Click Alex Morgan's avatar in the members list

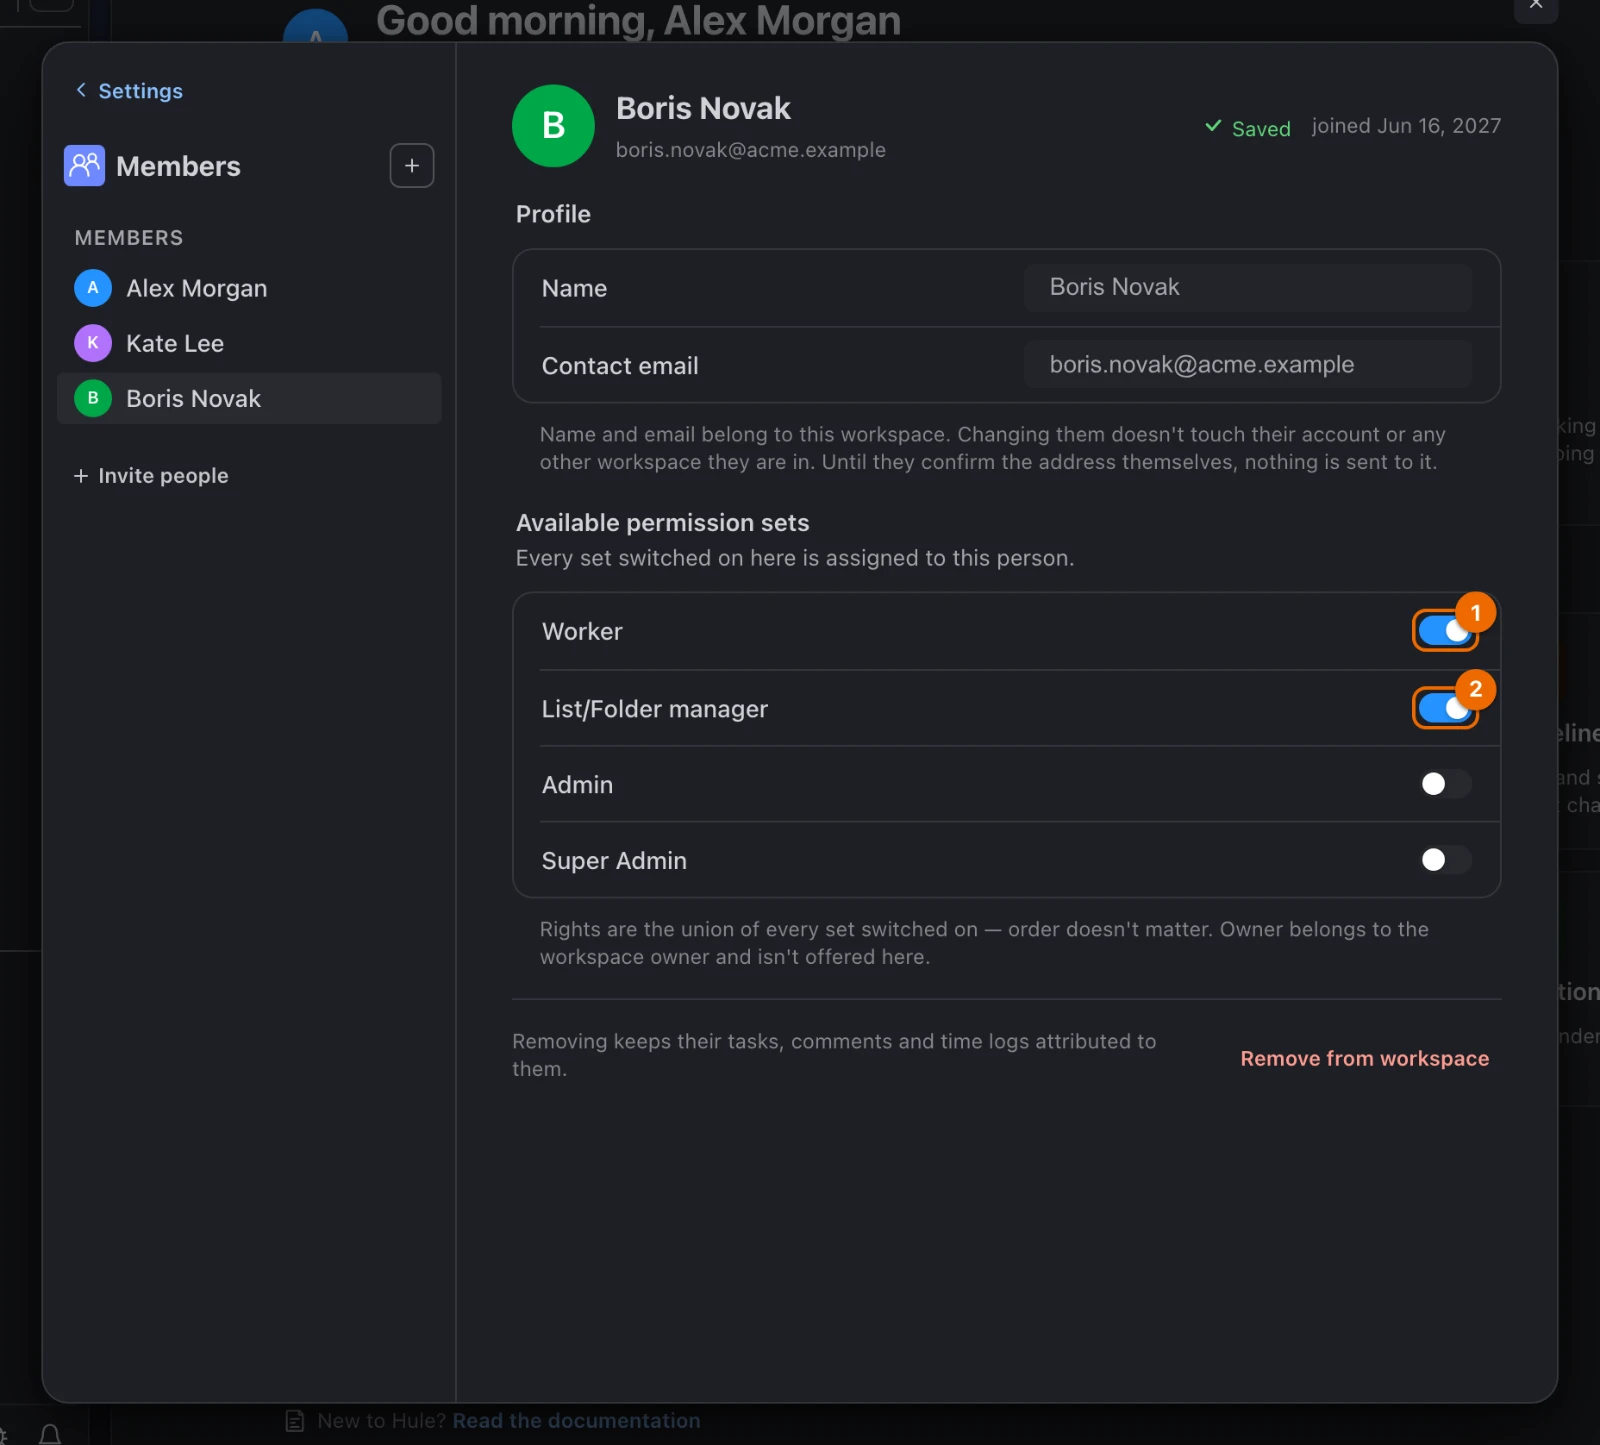pos(93,288)
